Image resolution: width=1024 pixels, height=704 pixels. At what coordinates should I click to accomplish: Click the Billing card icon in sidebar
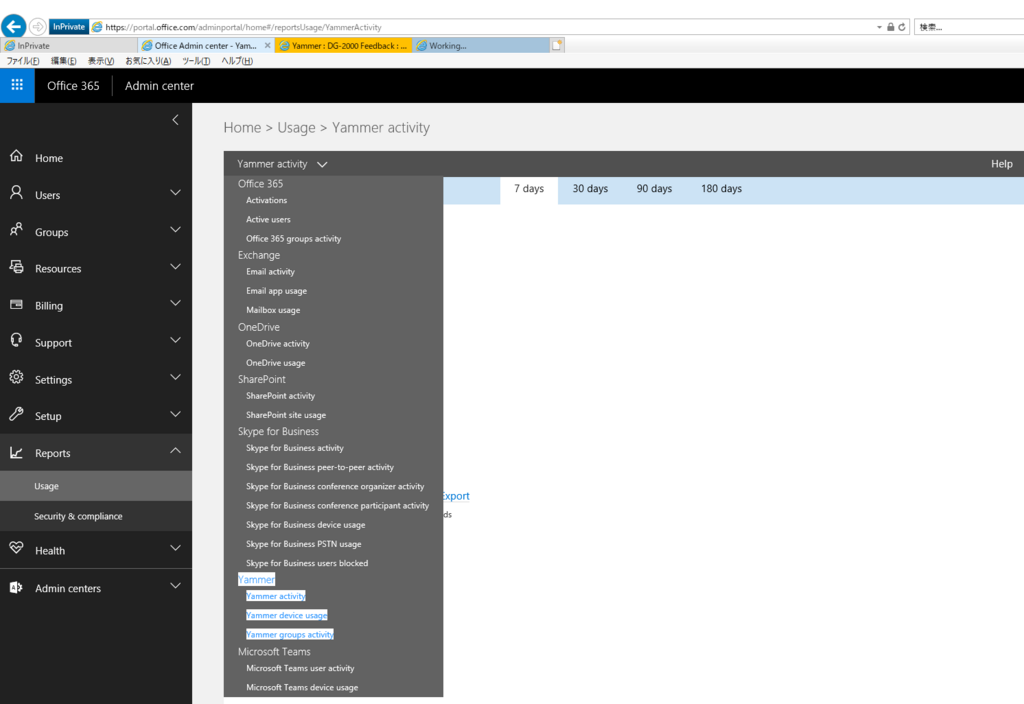[x=16, y=304]
